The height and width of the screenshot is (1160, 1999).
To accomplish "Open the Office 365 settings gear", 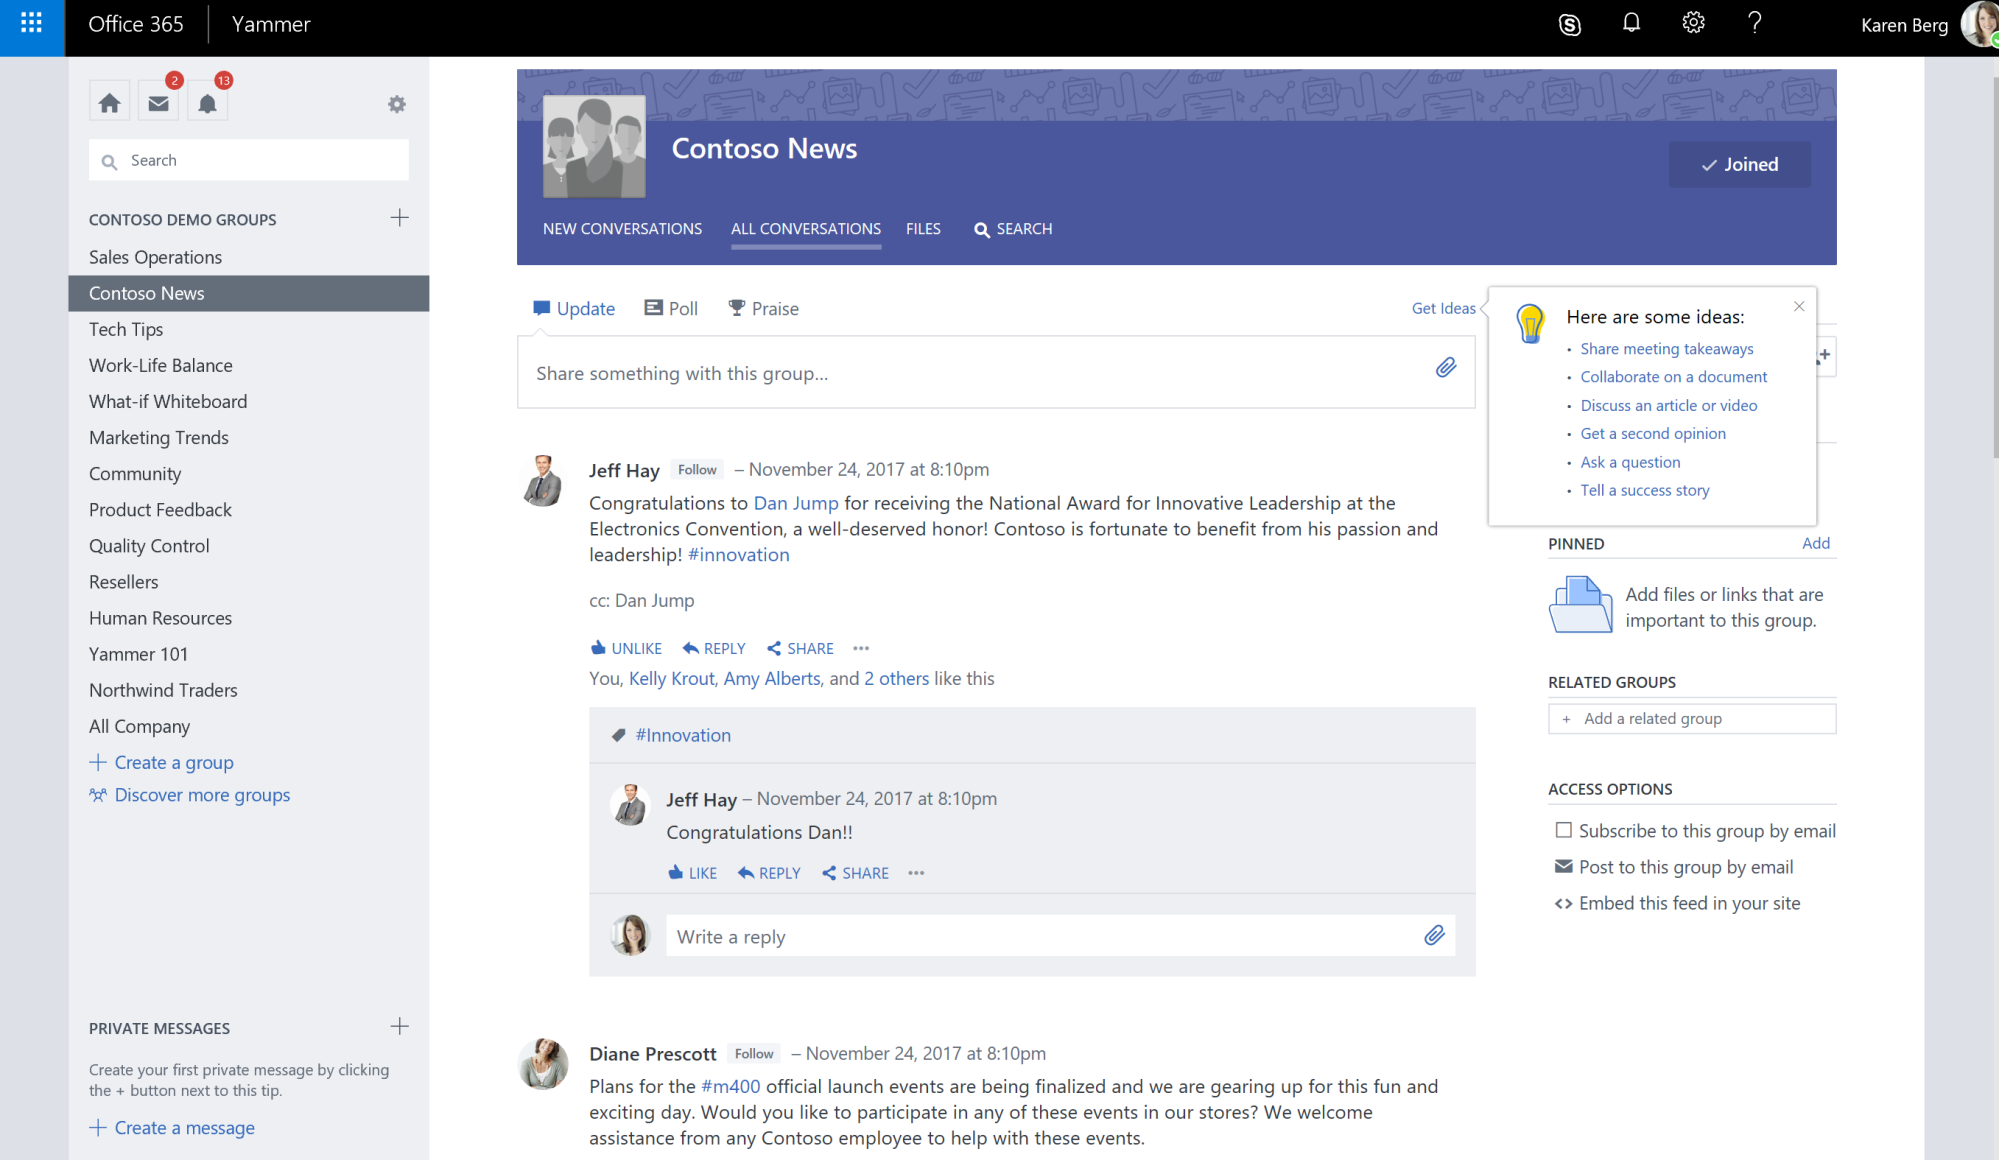I will pyautogui.click(x=1693, y=23).
